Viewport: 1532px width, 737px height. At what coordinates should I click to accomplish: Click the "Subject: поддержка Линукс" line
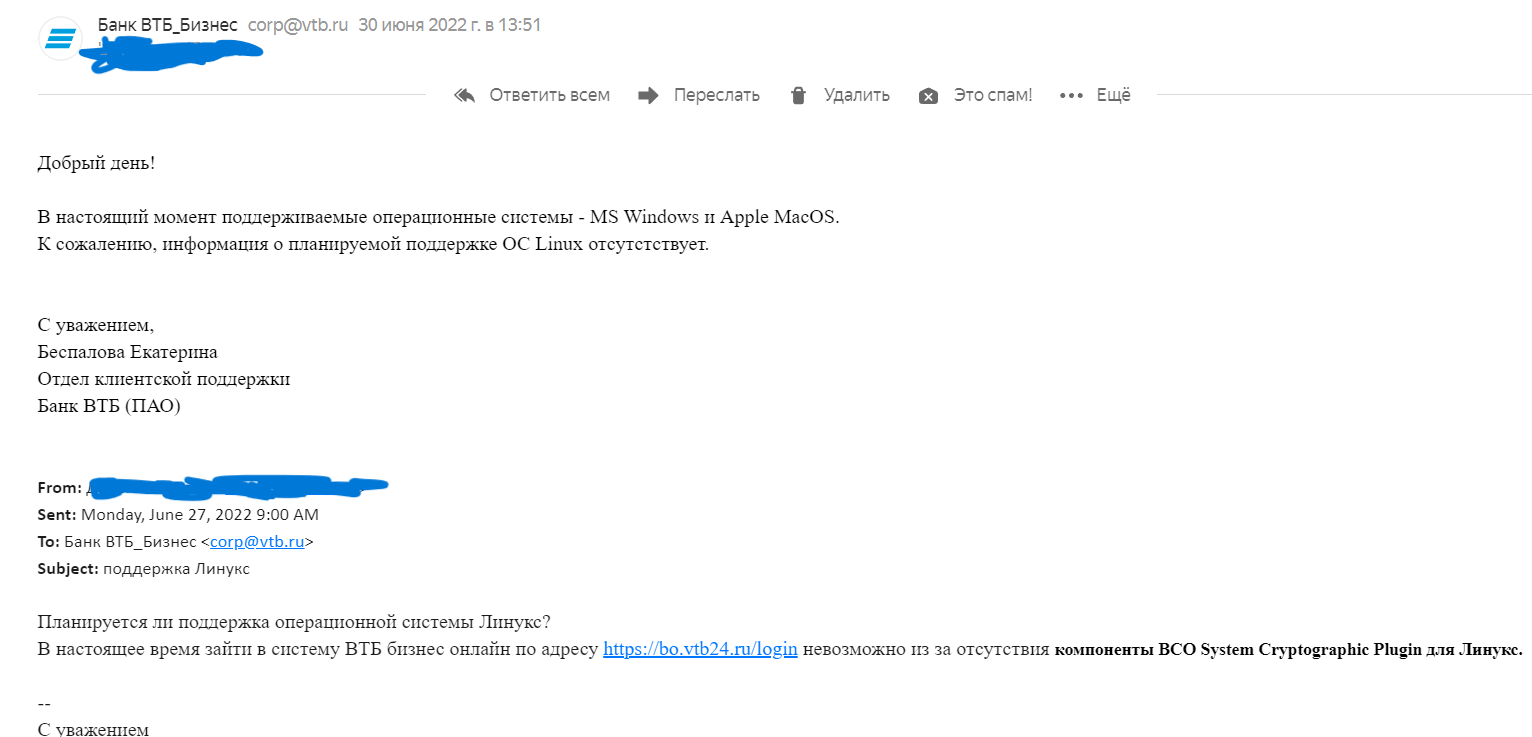coord(144,569)
